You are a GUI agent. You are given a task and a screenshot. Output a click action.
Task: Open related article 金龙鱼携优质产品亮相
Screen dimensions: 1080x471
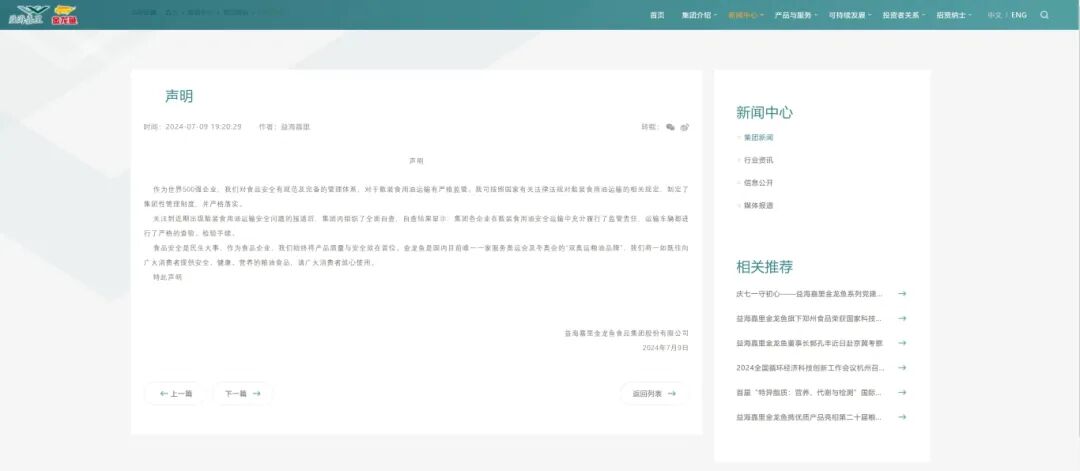coord(809,417)
